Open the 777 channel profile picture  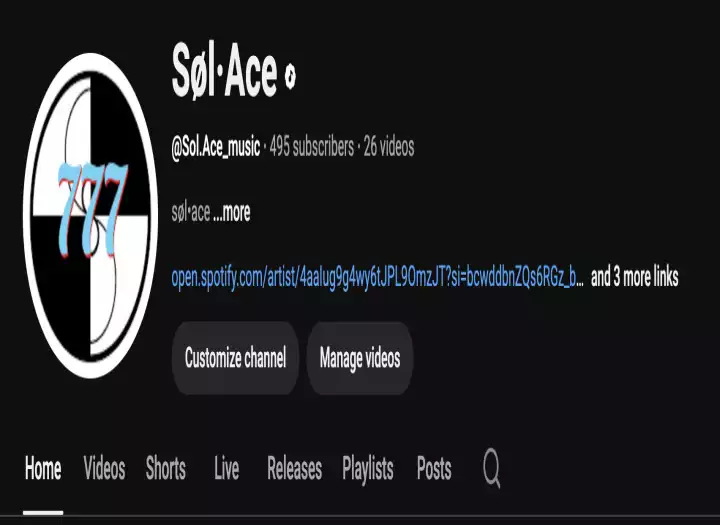click(x=90, y=215)
